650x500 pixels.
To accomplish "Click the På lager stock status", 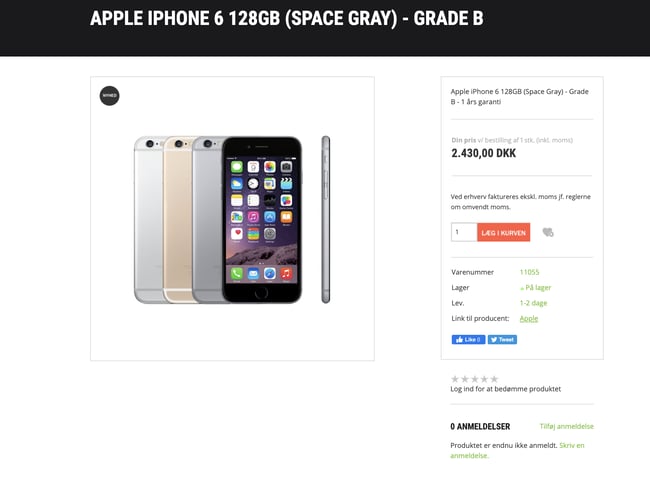I will 536,287.
